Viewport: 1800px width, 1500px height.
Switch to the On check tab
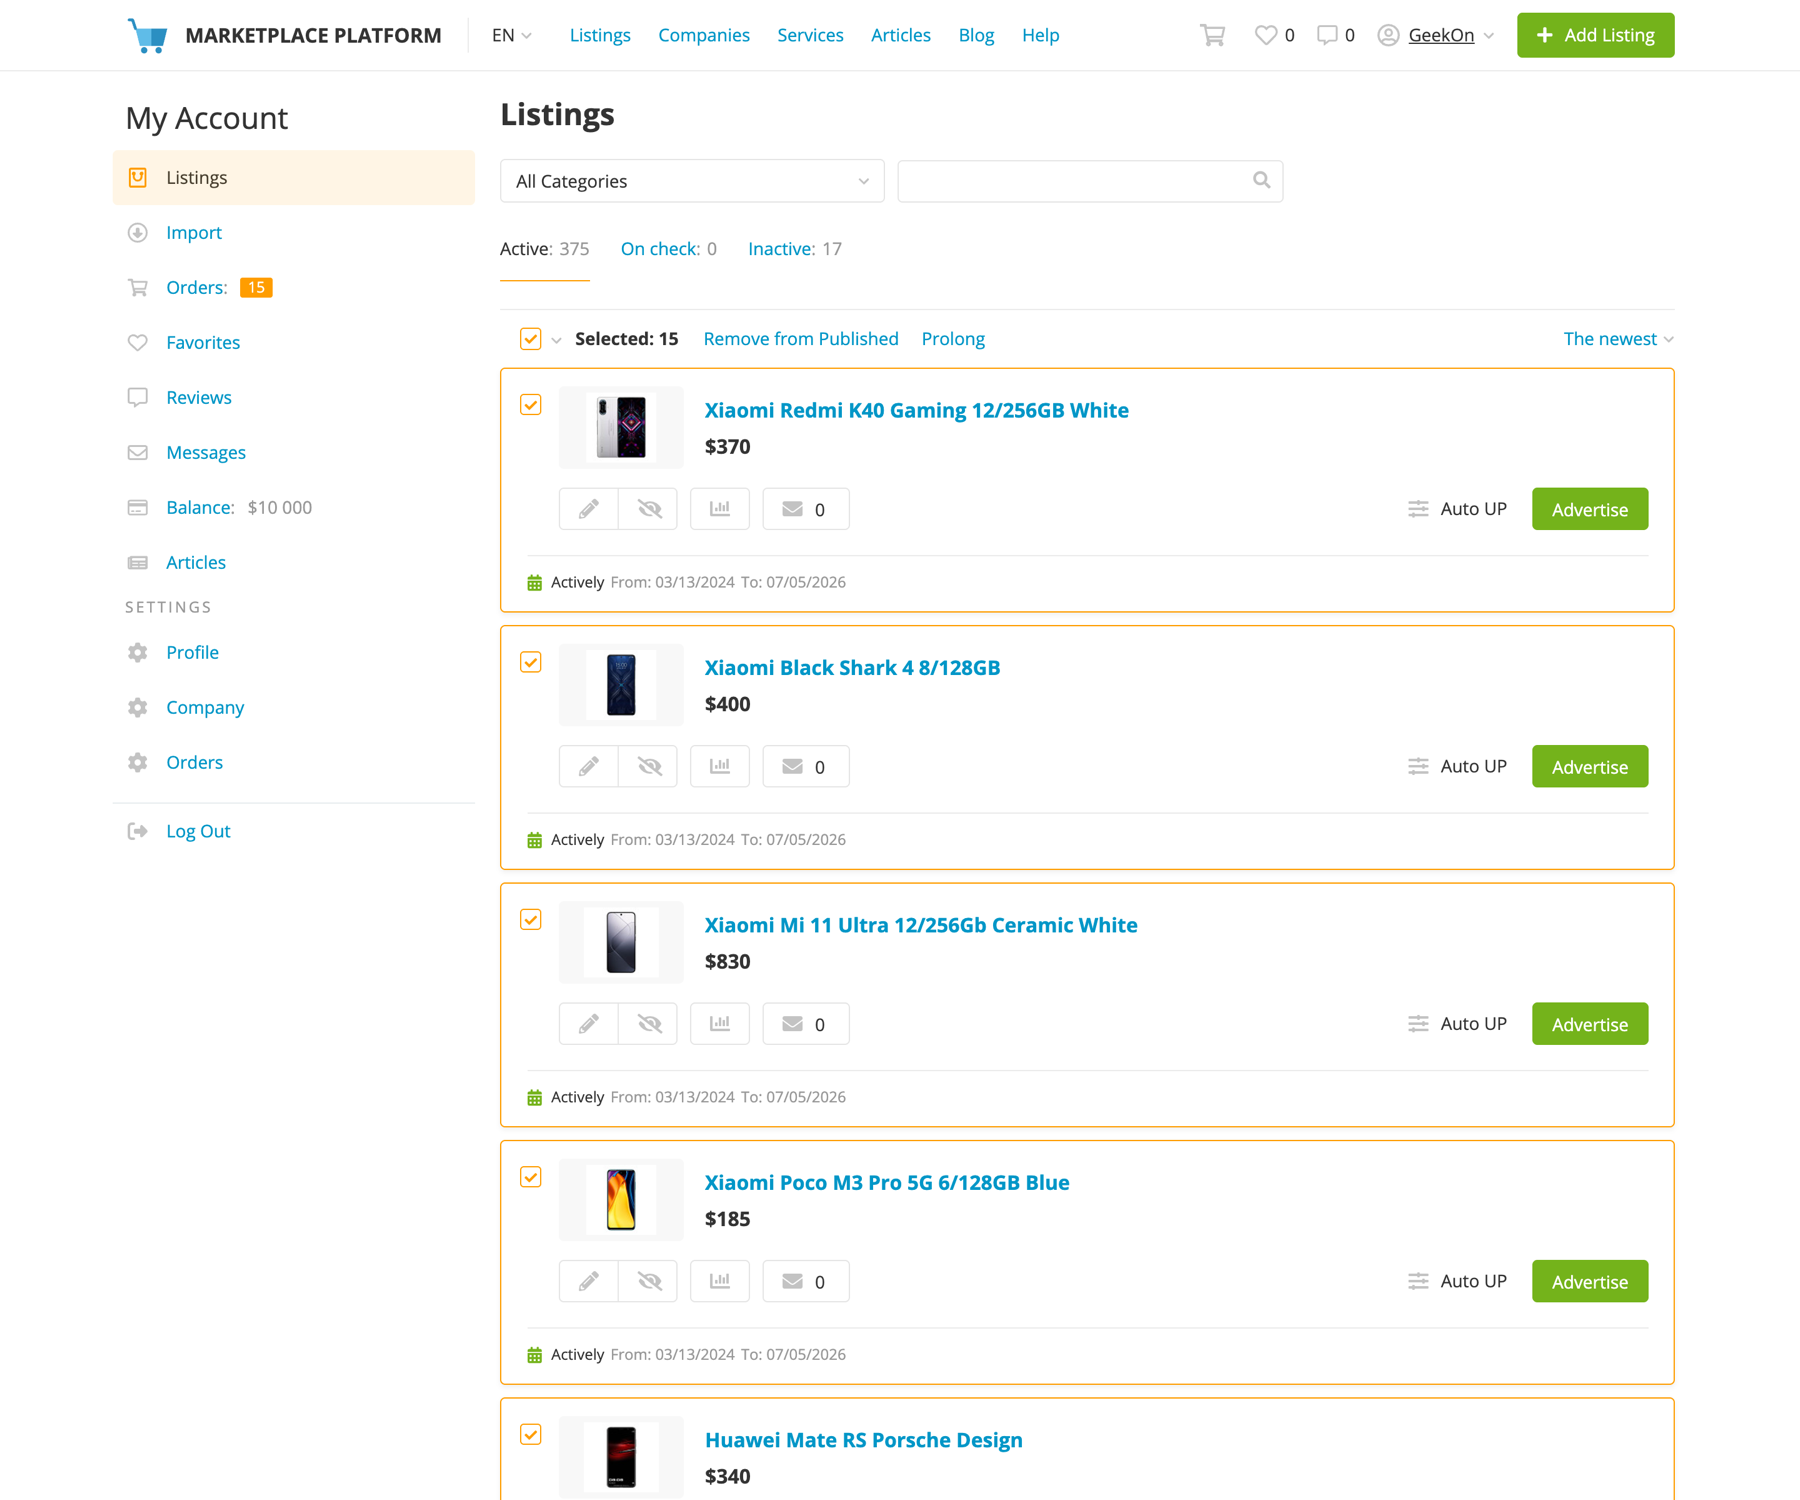coord(668,249)
